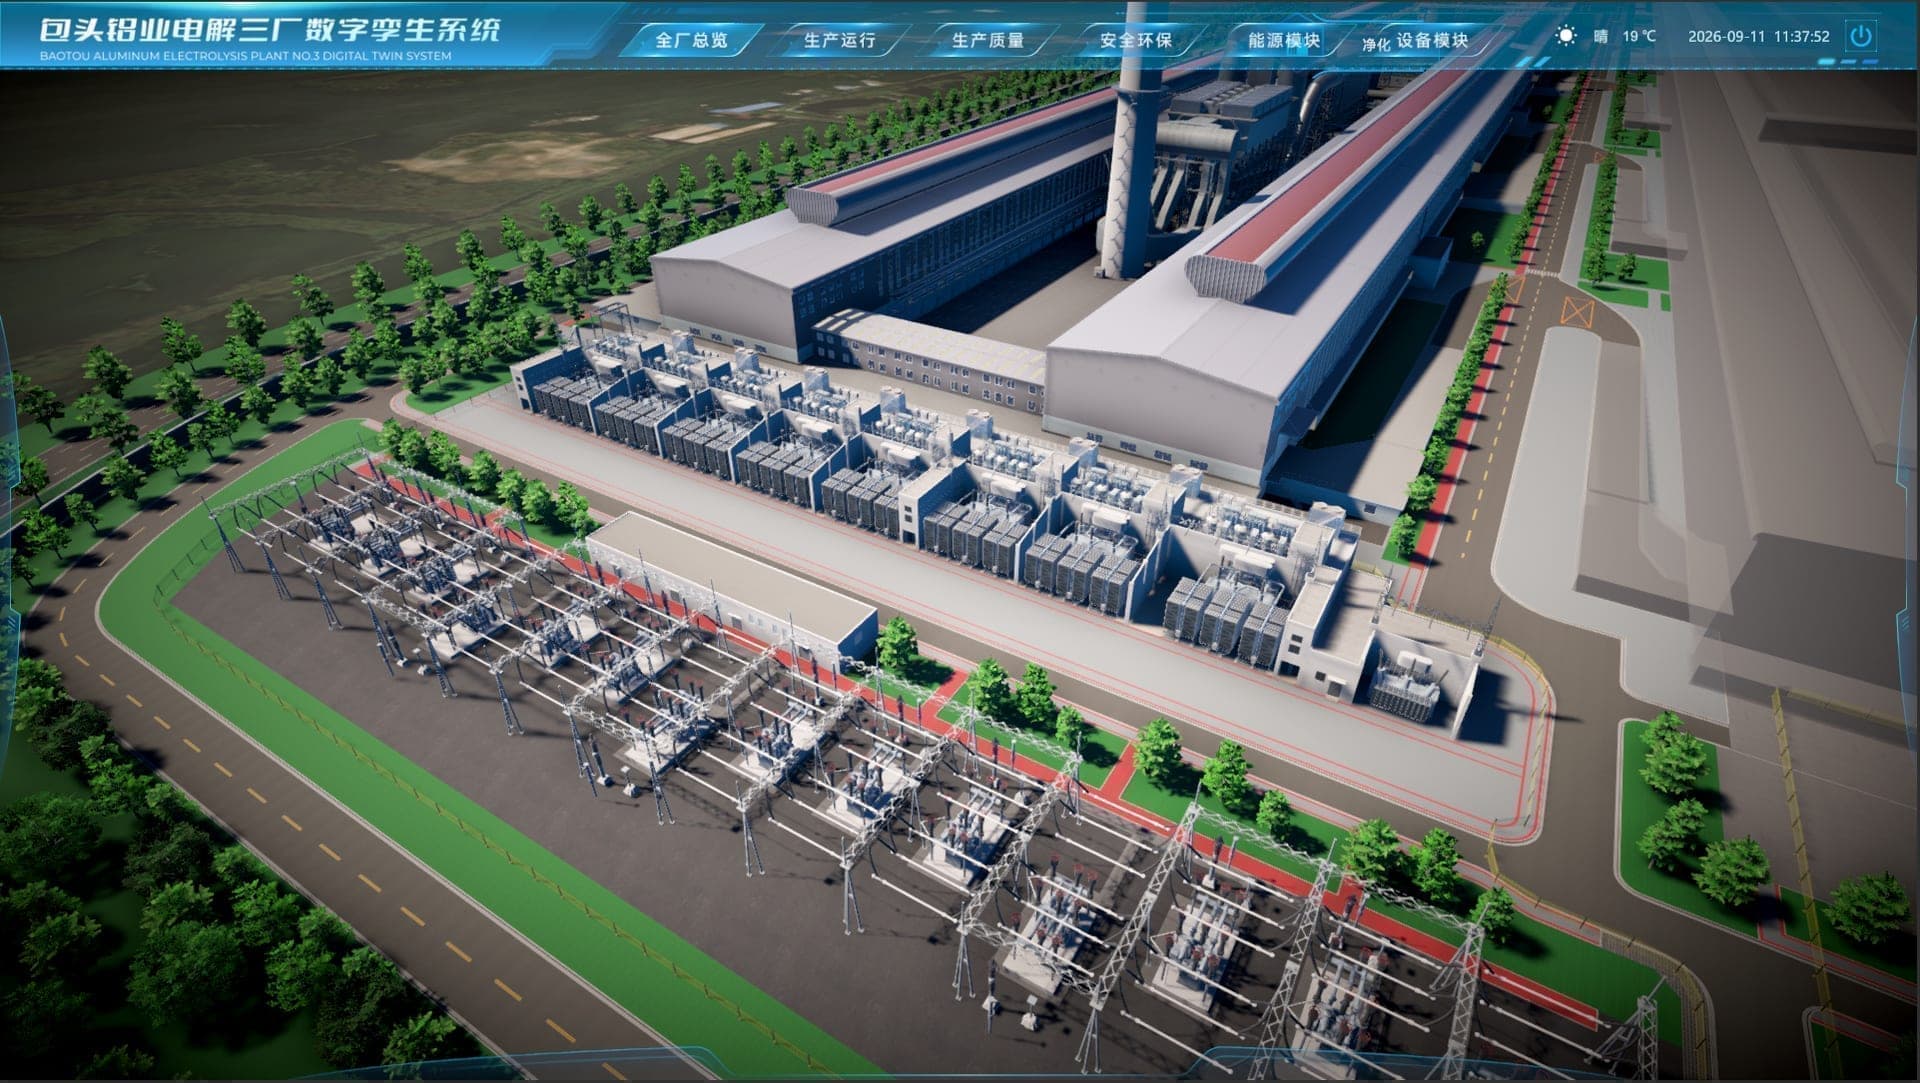The width and height of the screenshot is (1920, 1083).
Task: Click the power exit icon
Action: [x=1861, y=36]
